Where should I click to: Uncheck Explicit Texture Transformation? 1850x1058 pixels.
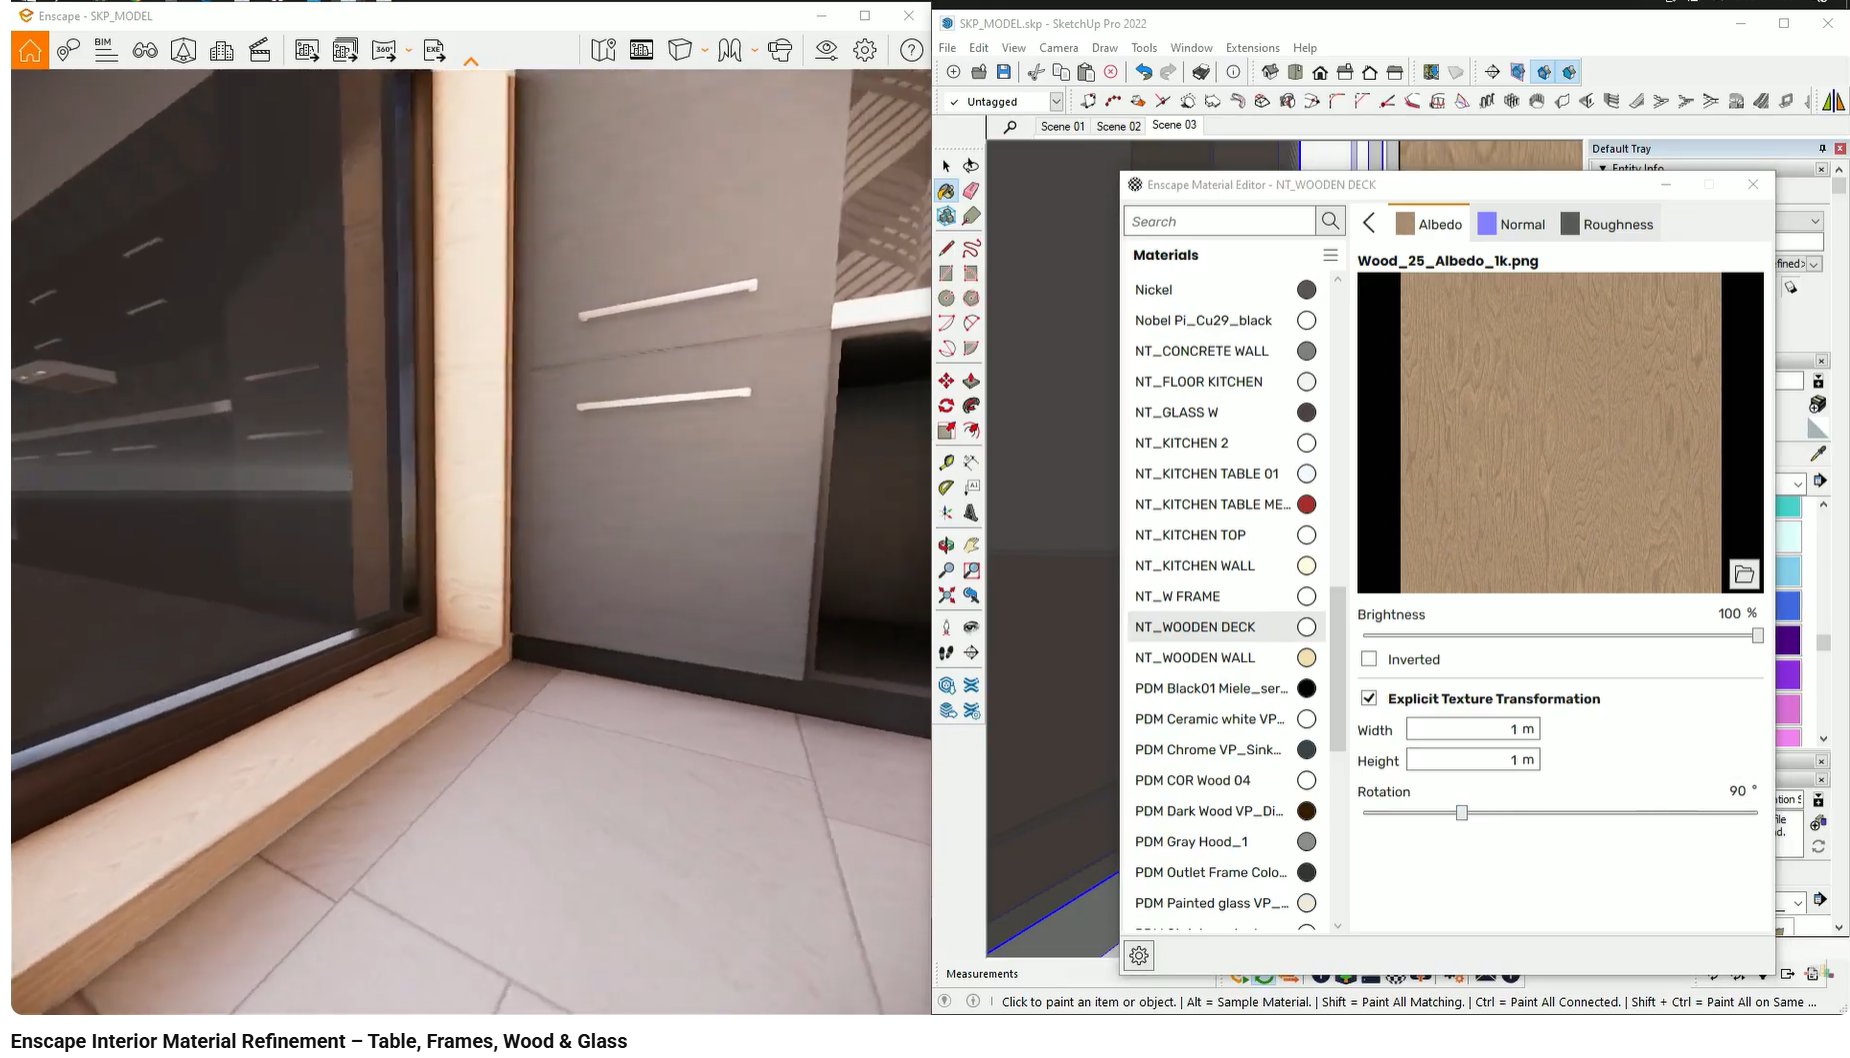tap(1370, 697)
